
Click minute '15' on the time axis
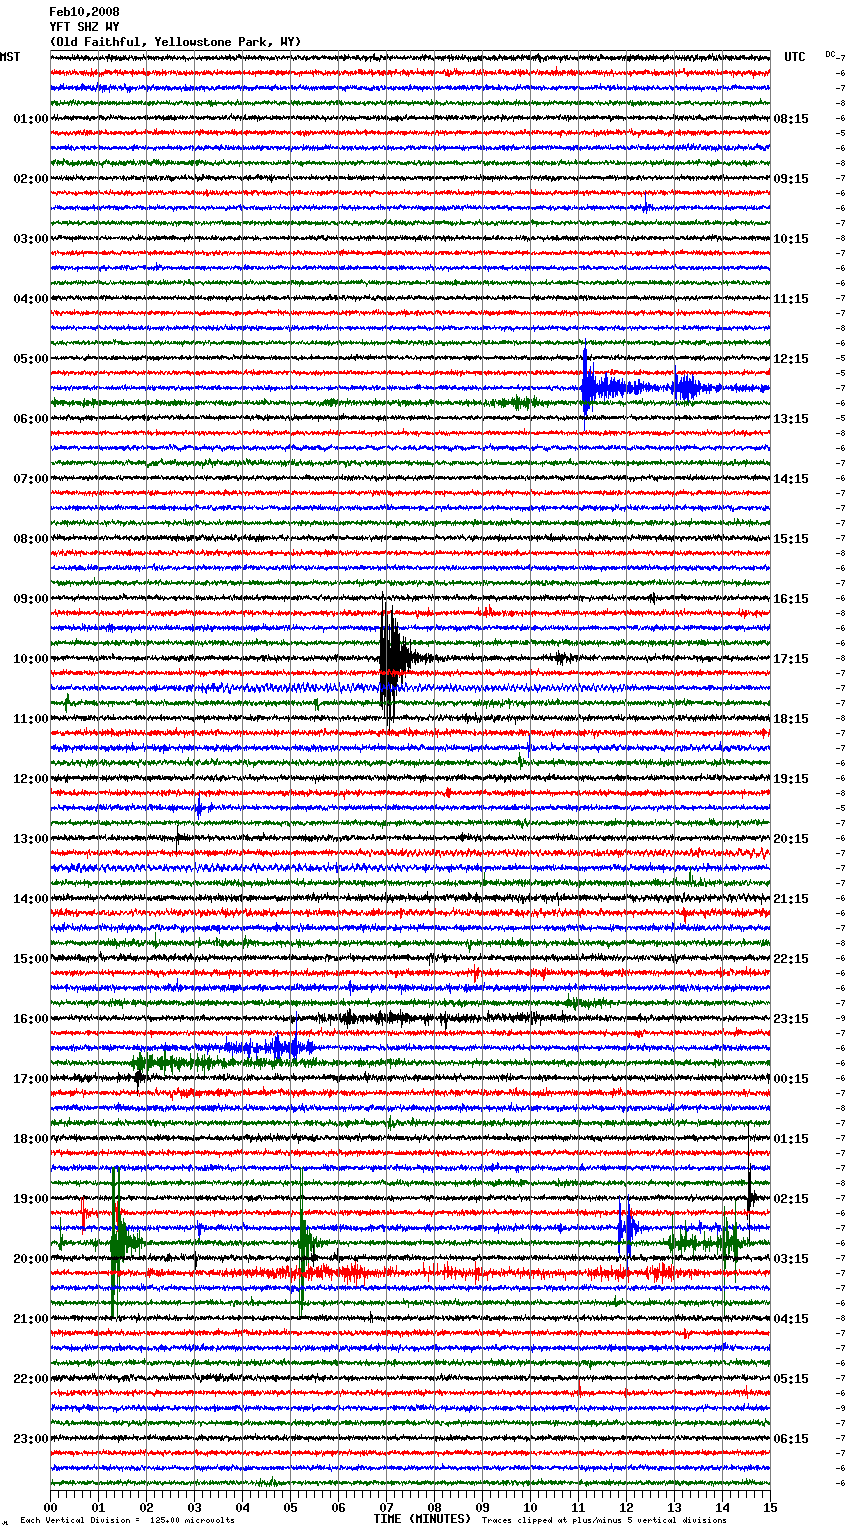point(770,1508)
